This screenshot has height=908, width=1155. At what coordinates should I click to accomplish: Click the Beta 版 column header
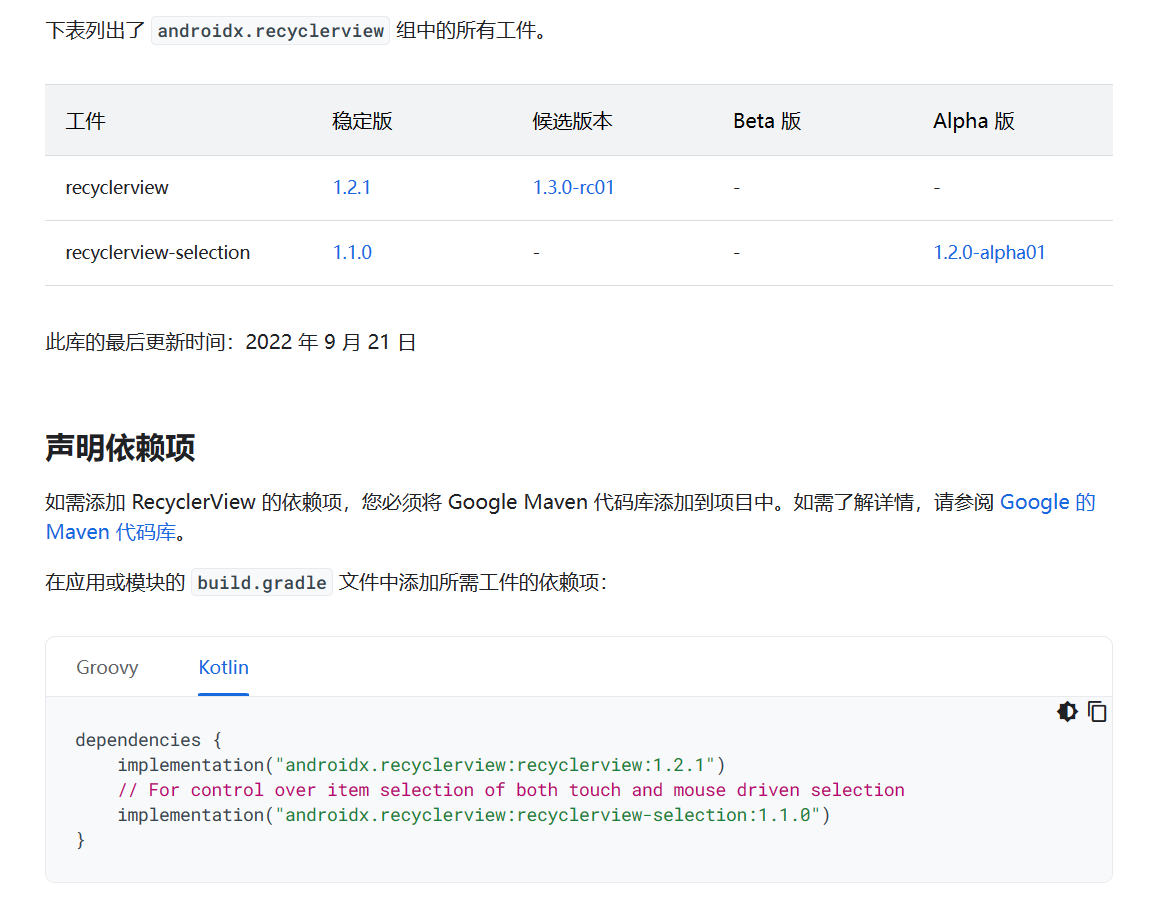767,120
